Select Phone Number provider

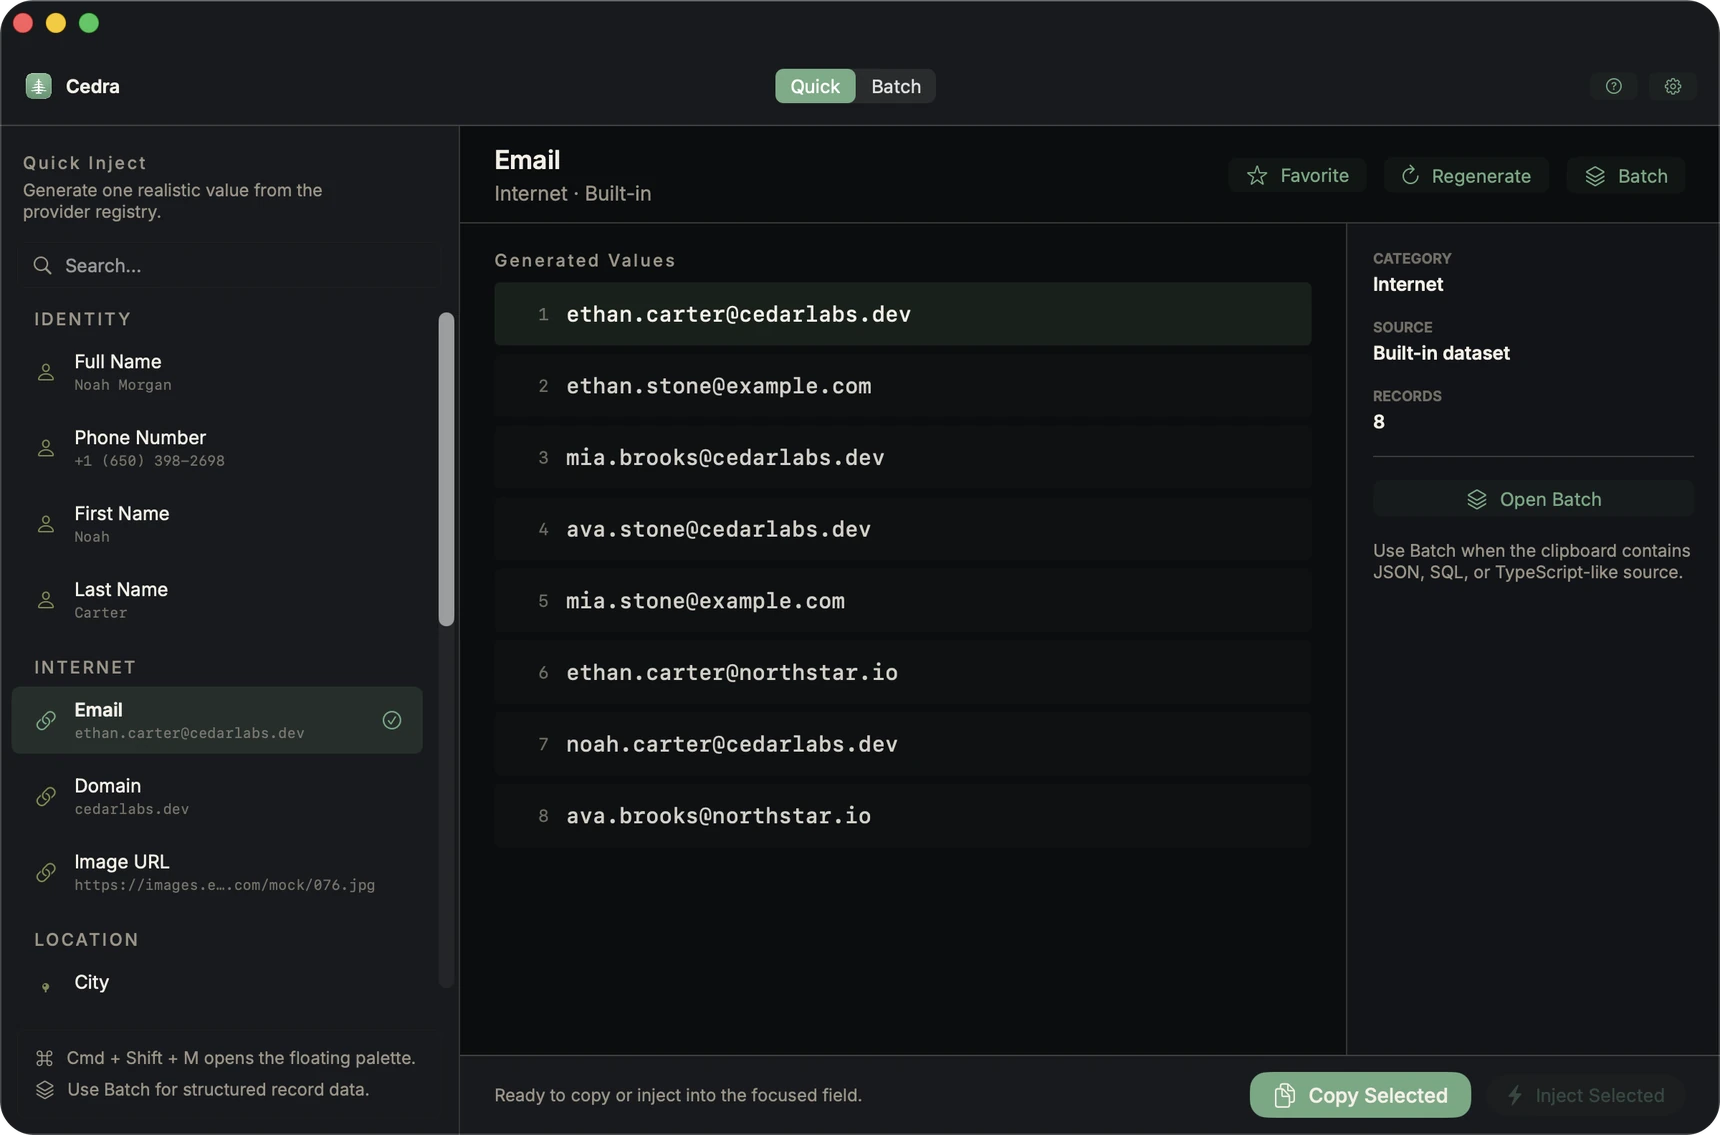coord(217,448)
